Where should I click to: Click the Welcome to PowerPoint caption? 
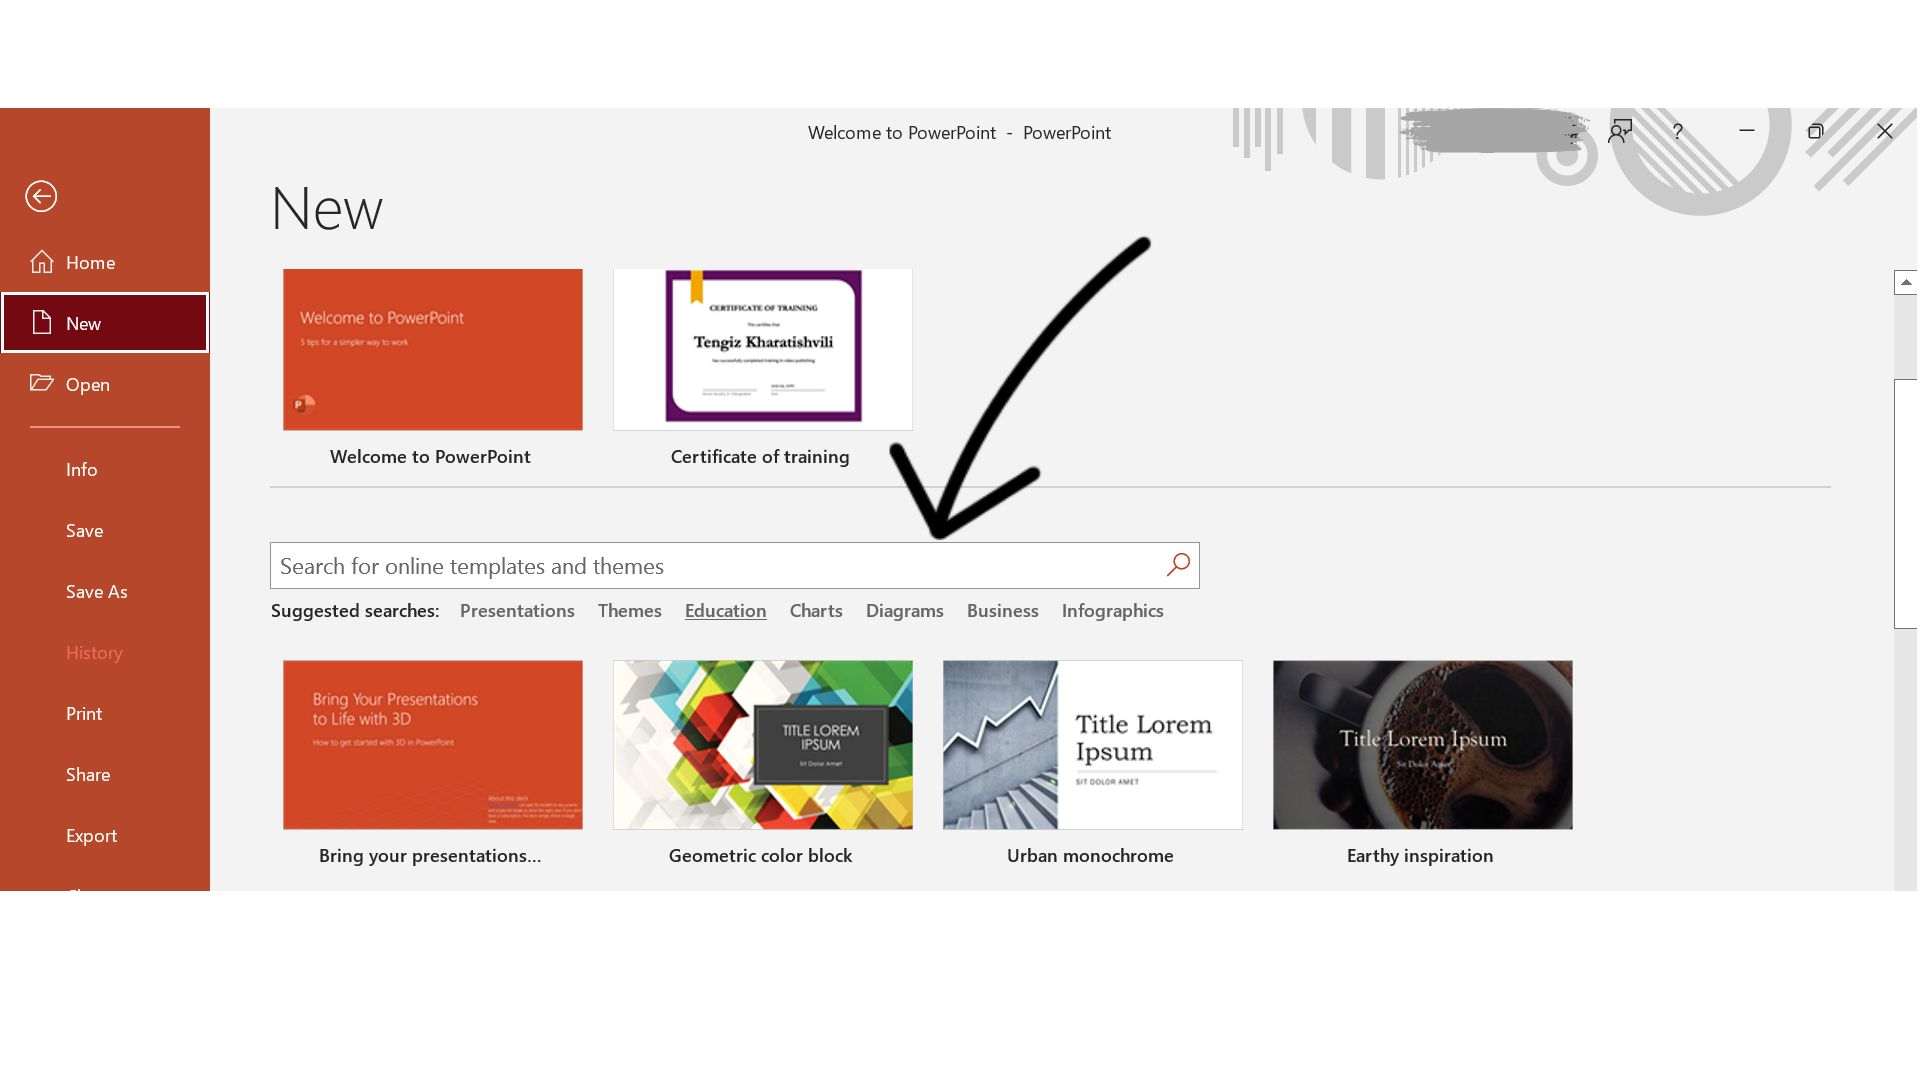coord(430,456)
